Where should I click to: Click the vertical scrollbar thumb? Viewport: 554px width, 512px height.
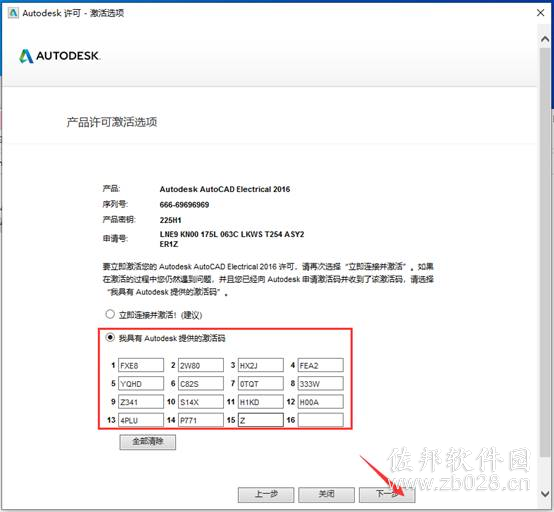[x=545, y=252]
